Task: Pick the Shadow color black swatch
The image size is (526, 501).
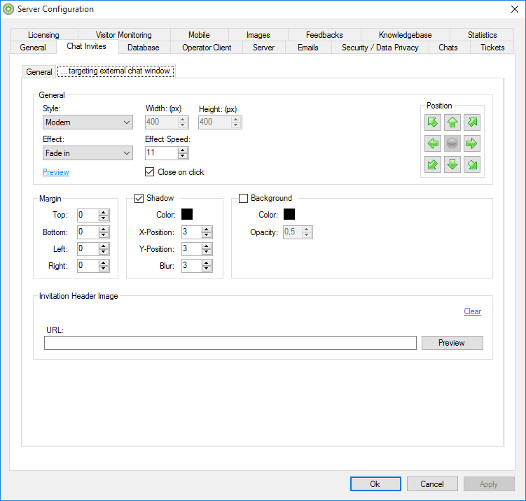Action: [187, 214]
